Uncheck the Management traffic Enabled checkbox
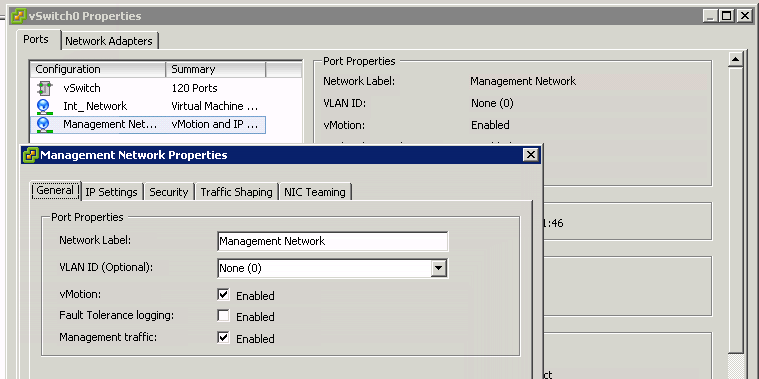 tap(223, 337)
